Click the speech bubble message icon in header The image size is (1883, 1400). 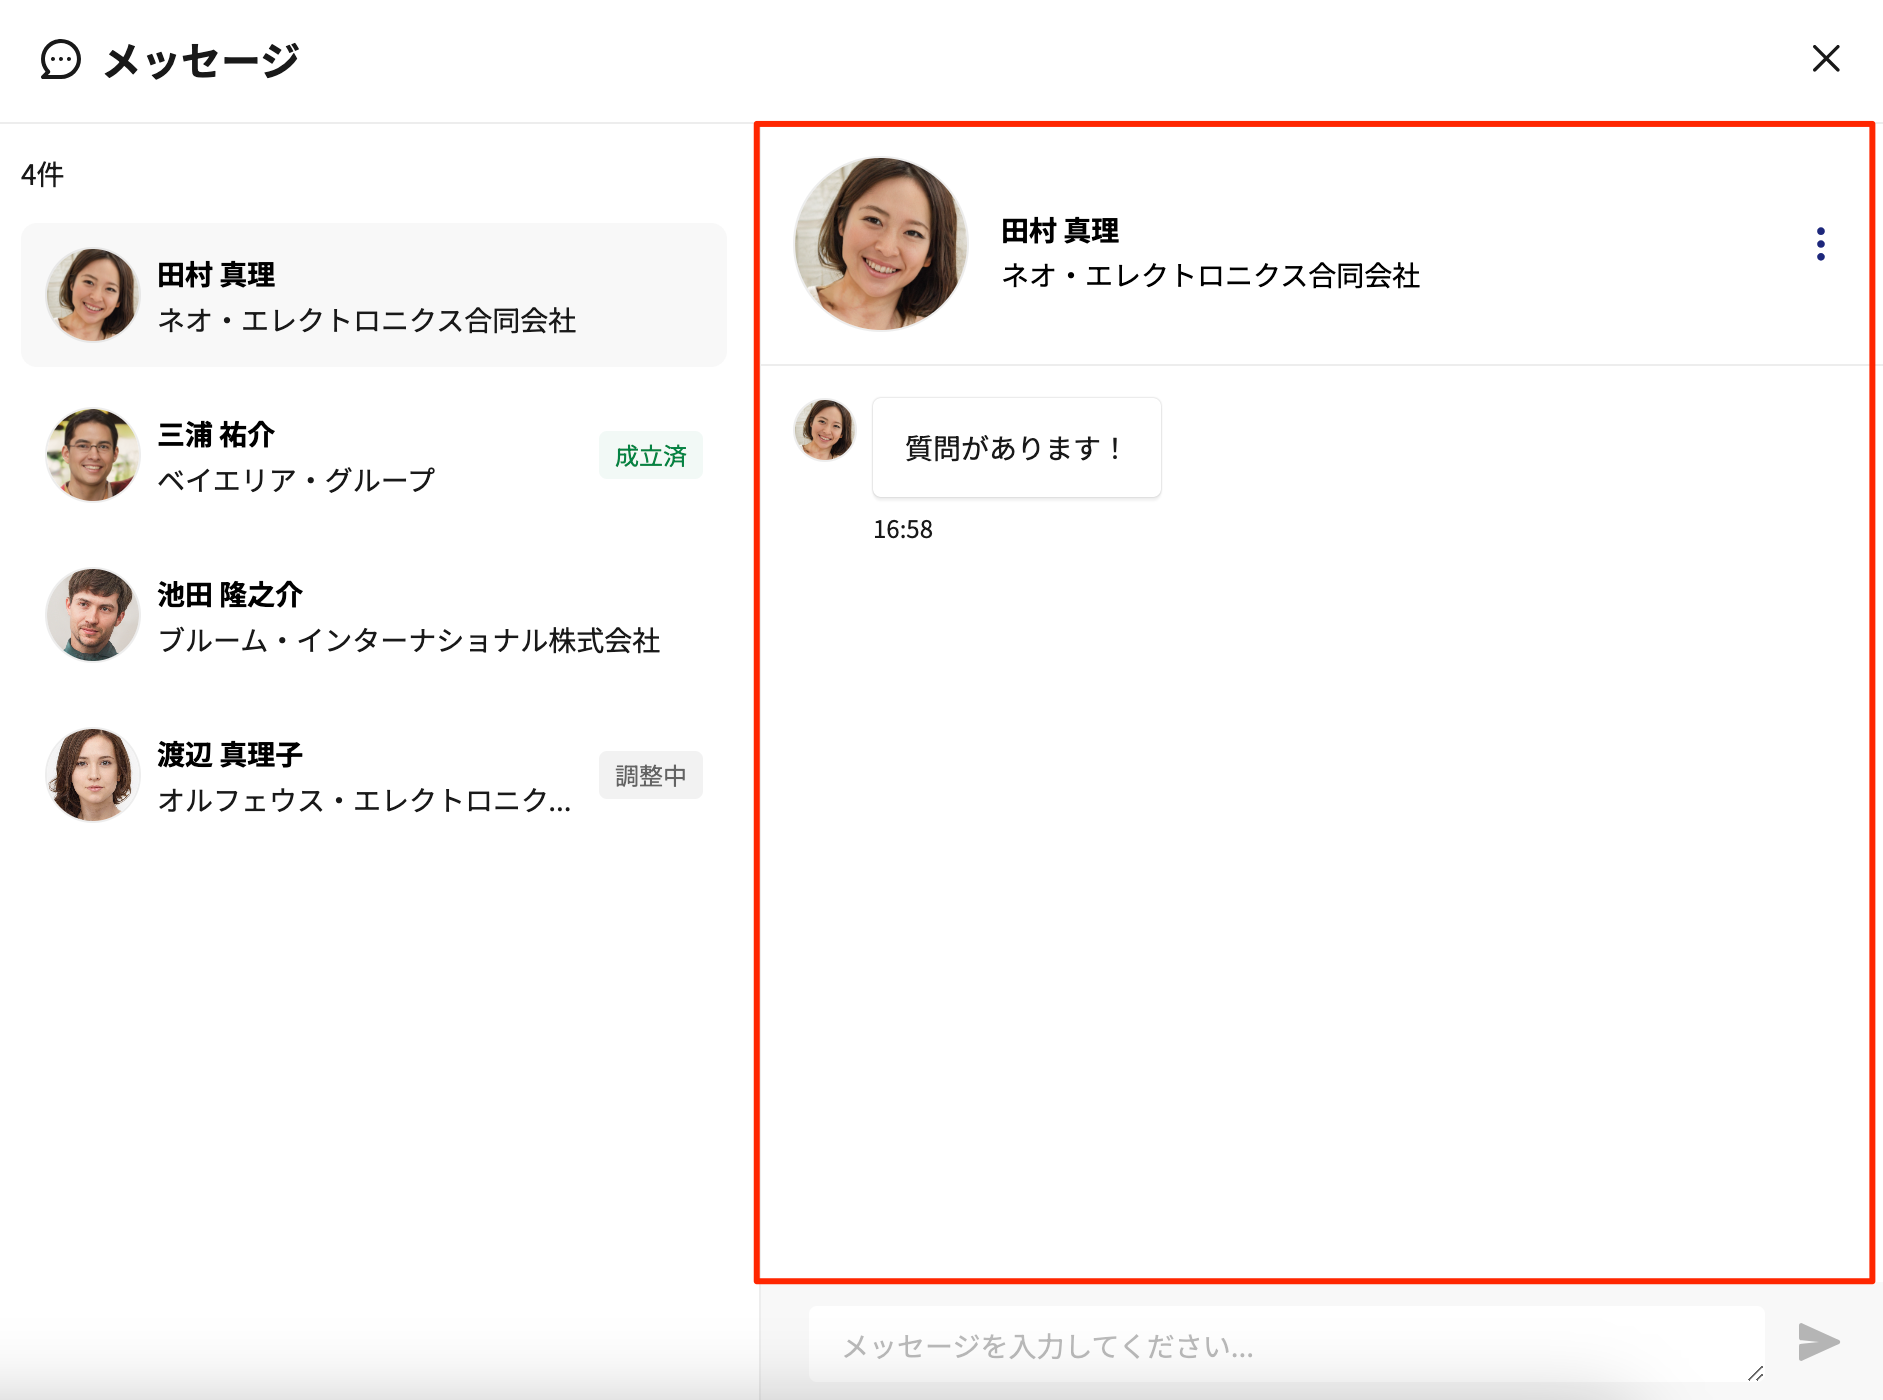62,61
